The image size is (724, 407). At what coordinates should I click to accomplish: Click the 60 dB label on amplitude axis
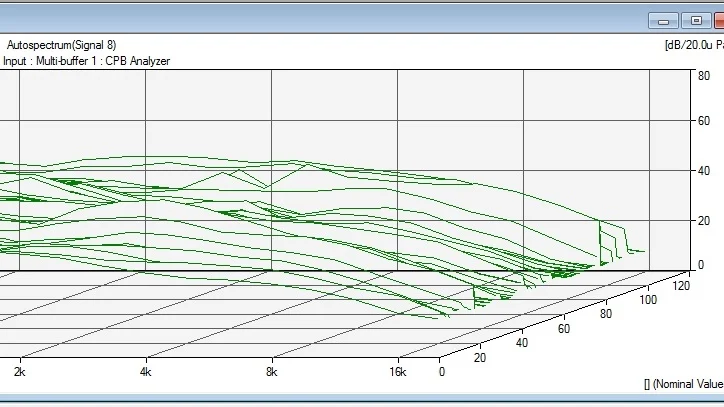(704, 121)
